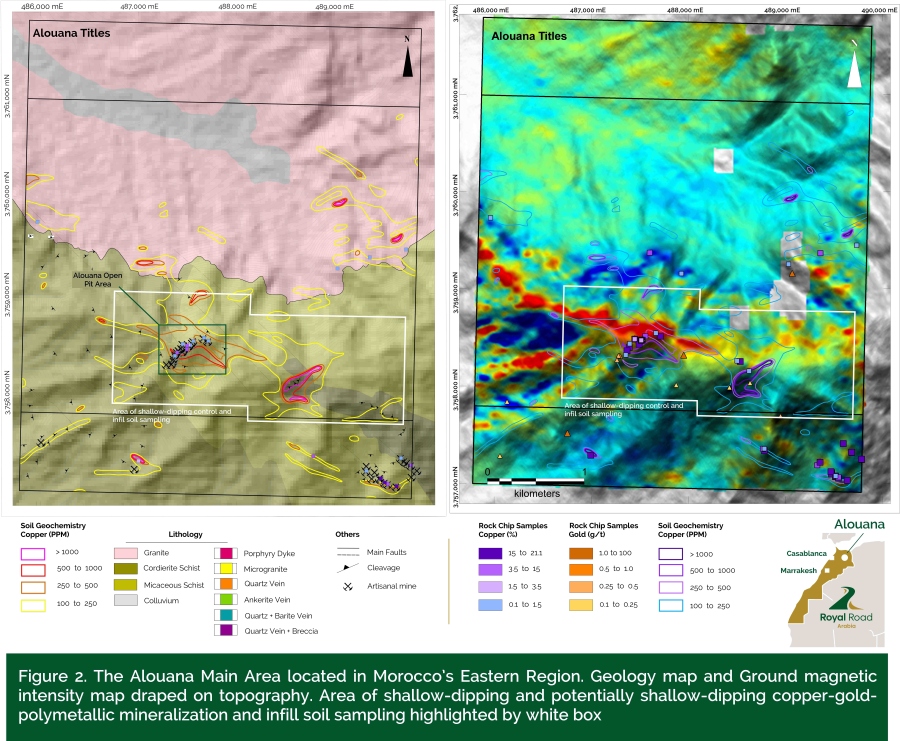
Task: Click the >1000 soil copper box in left legend
Action: click(34, 551)
